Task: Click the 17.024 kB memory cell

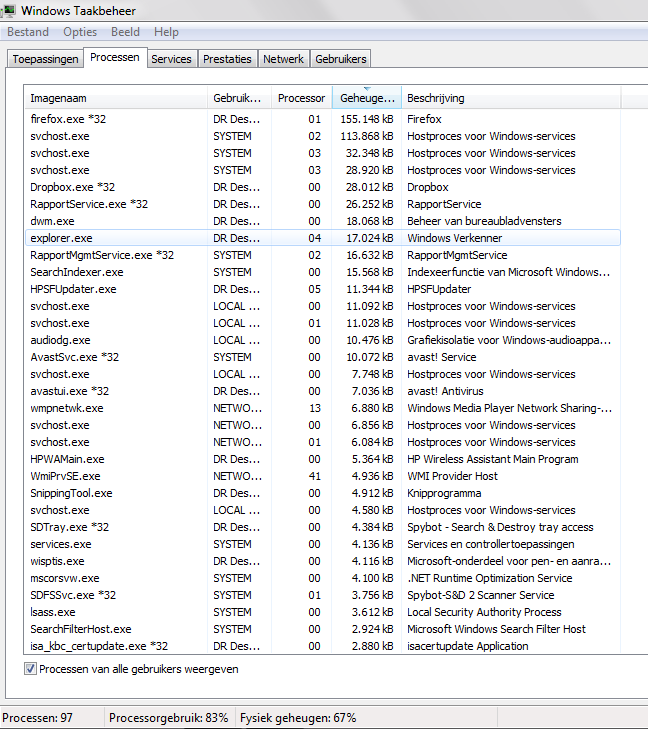Action: coord(370,238)
